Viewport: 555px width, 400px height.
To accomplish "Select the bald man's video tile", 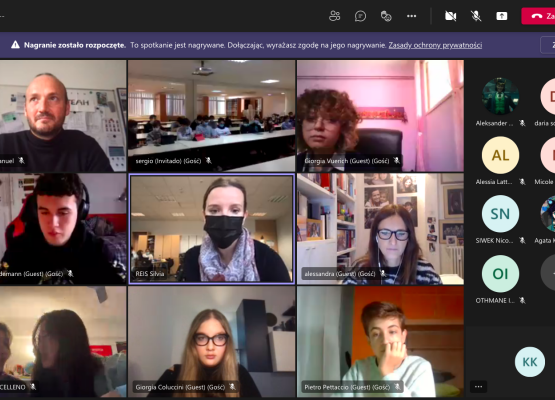I will pos(63,116).
